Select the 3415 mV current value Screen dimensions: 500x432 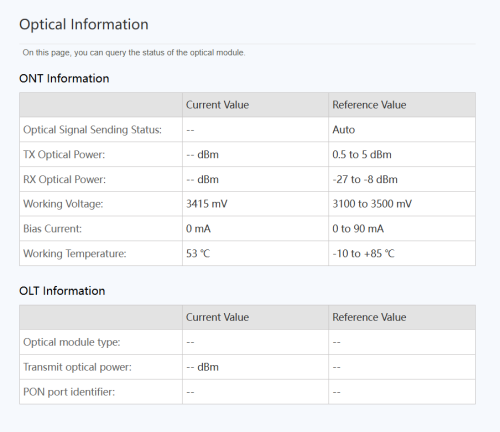pos(207,204)
